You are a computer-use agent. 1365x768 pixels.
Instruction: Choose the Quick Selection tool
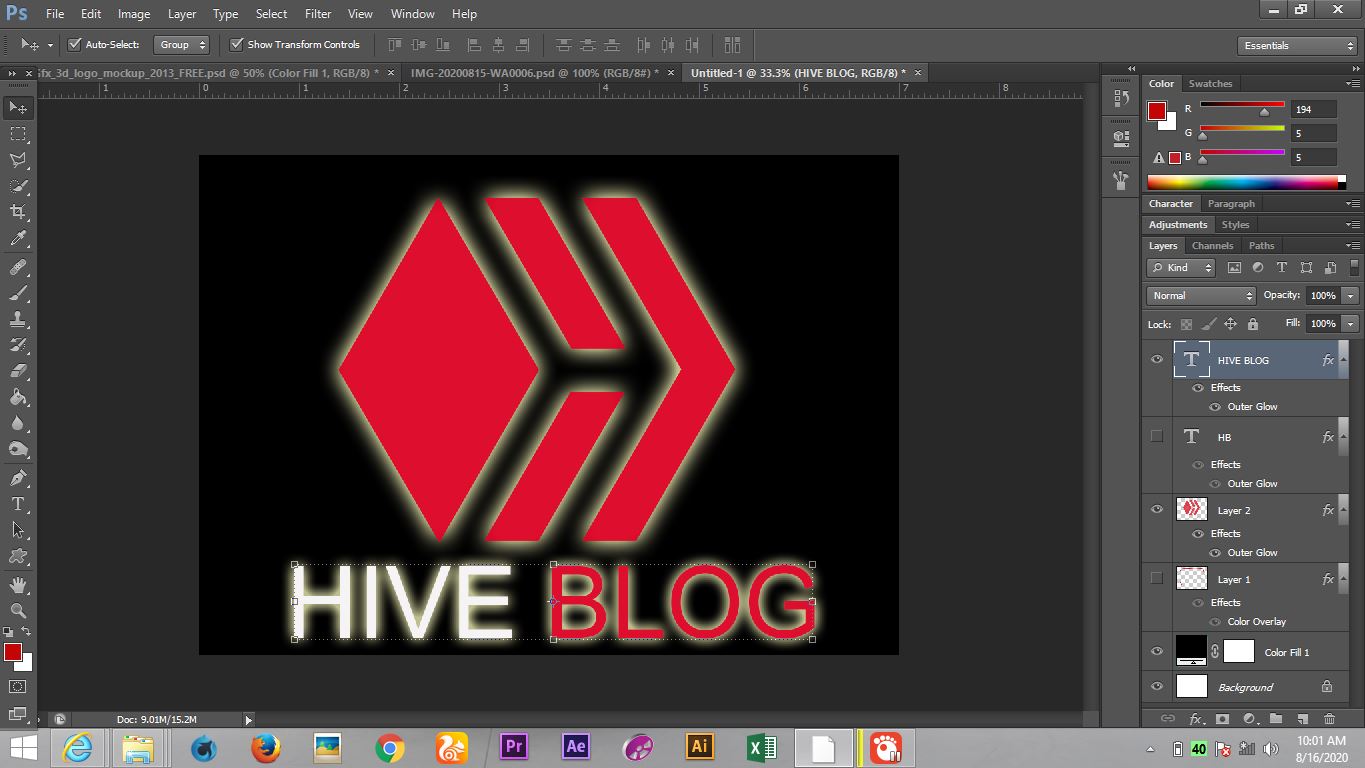click(18, 186)
